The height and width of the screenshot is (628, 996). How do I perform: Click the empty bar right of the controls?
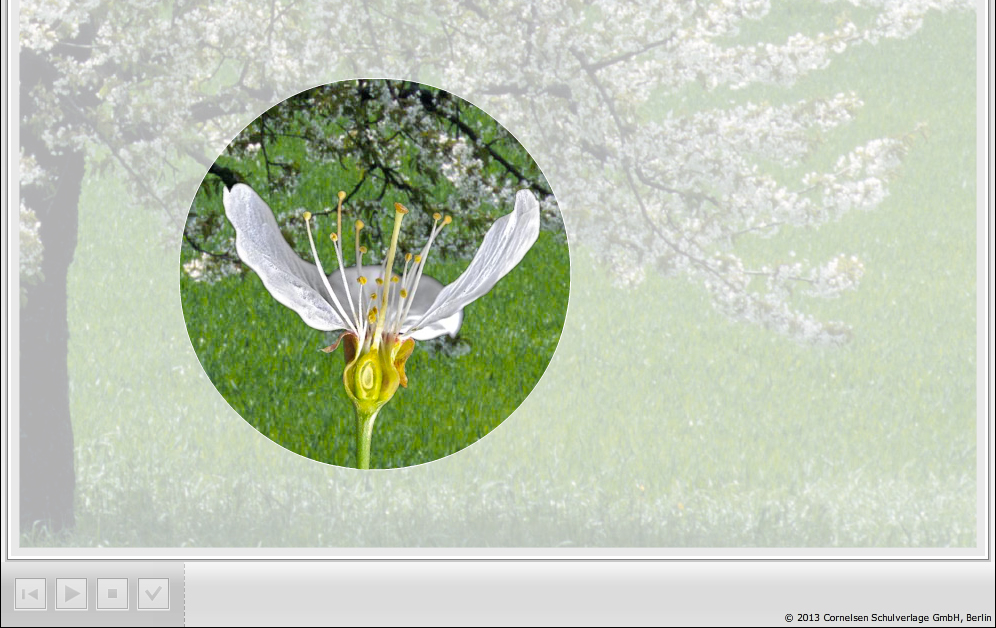click(580, 590)
